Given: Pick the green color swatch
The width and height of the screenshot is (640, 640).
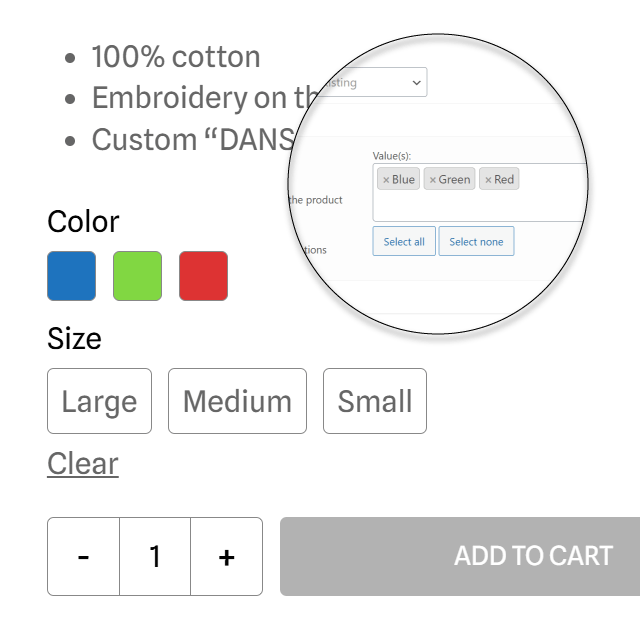Looking at the screenshot, I should [138, 276].
